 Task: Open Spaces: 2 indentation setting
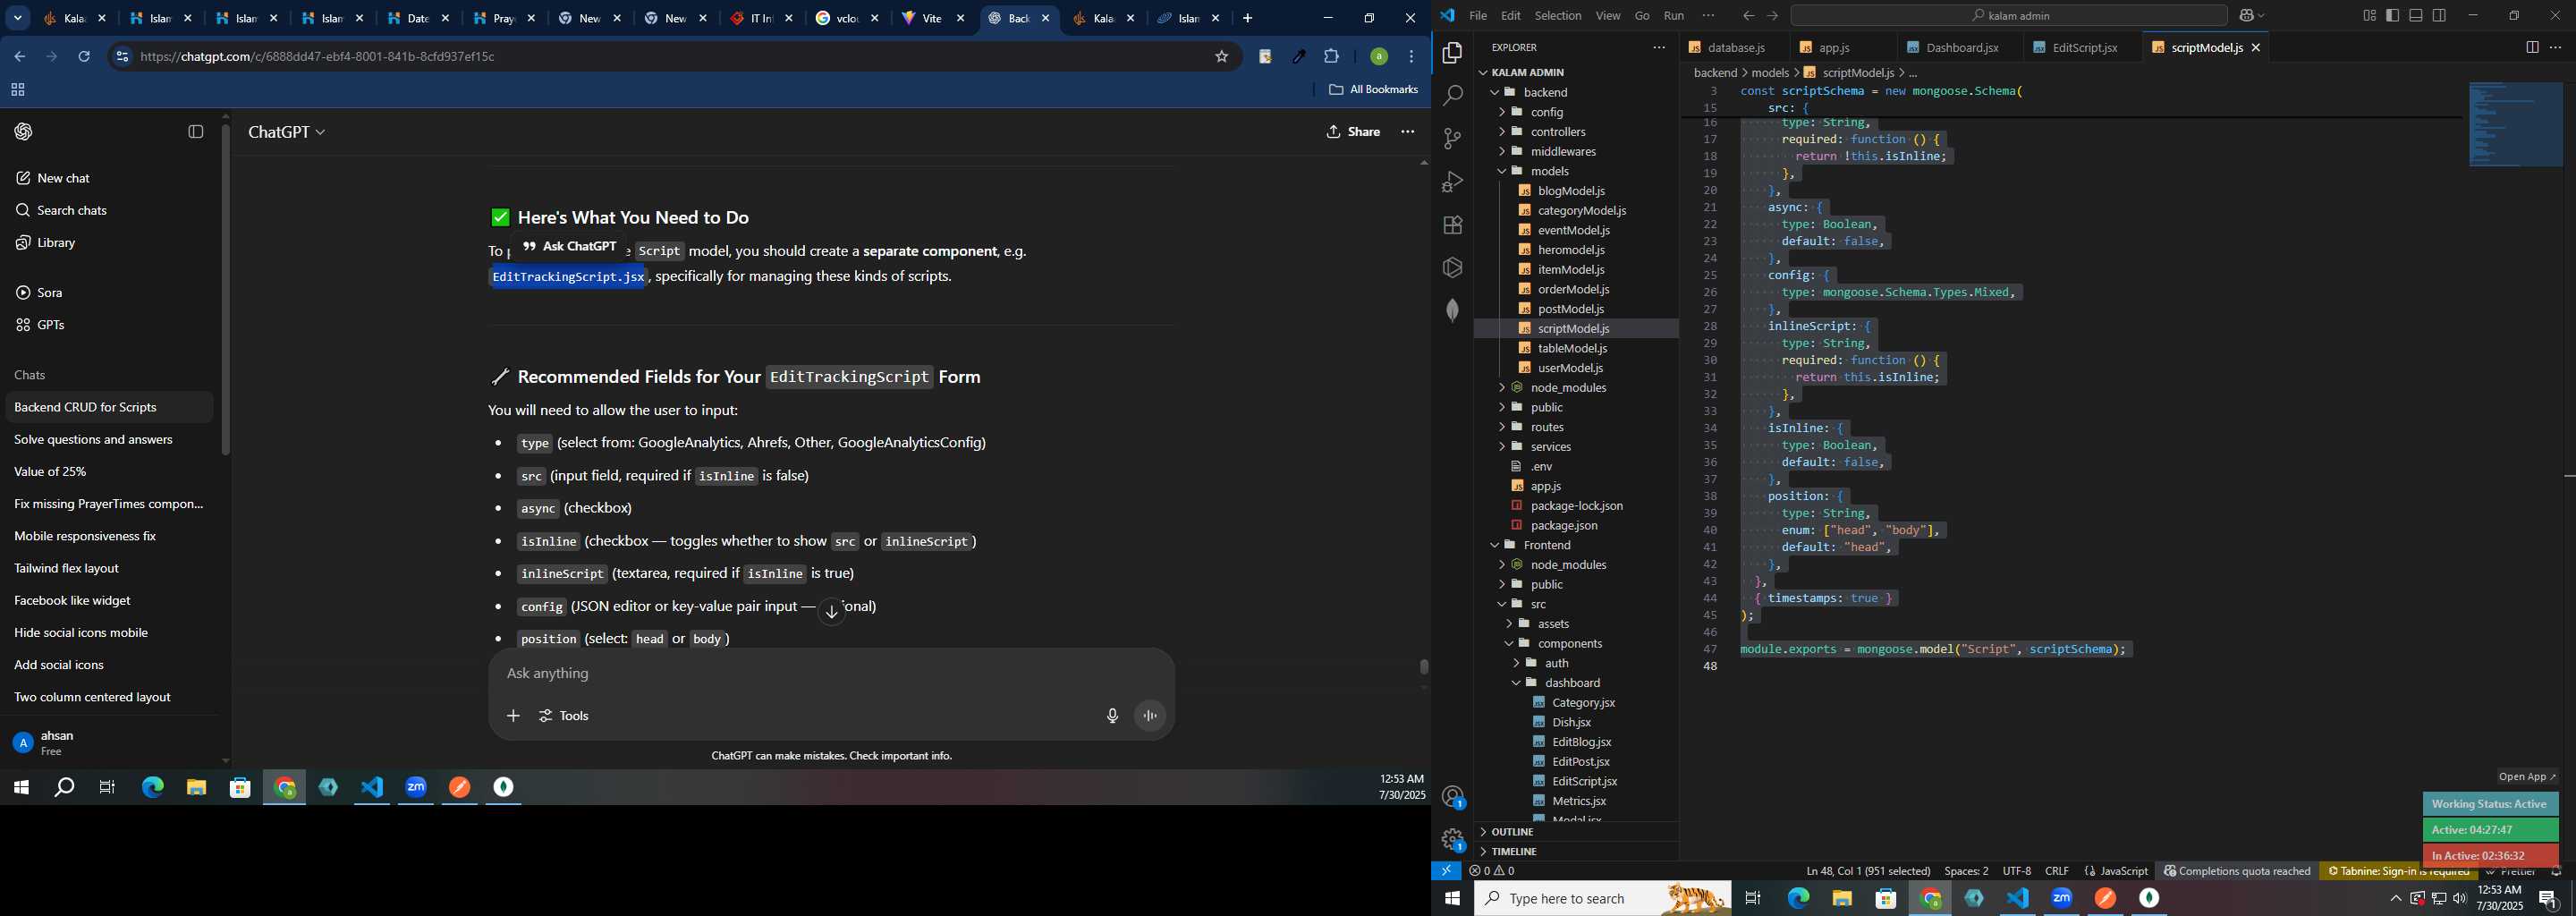point(1966,871)
